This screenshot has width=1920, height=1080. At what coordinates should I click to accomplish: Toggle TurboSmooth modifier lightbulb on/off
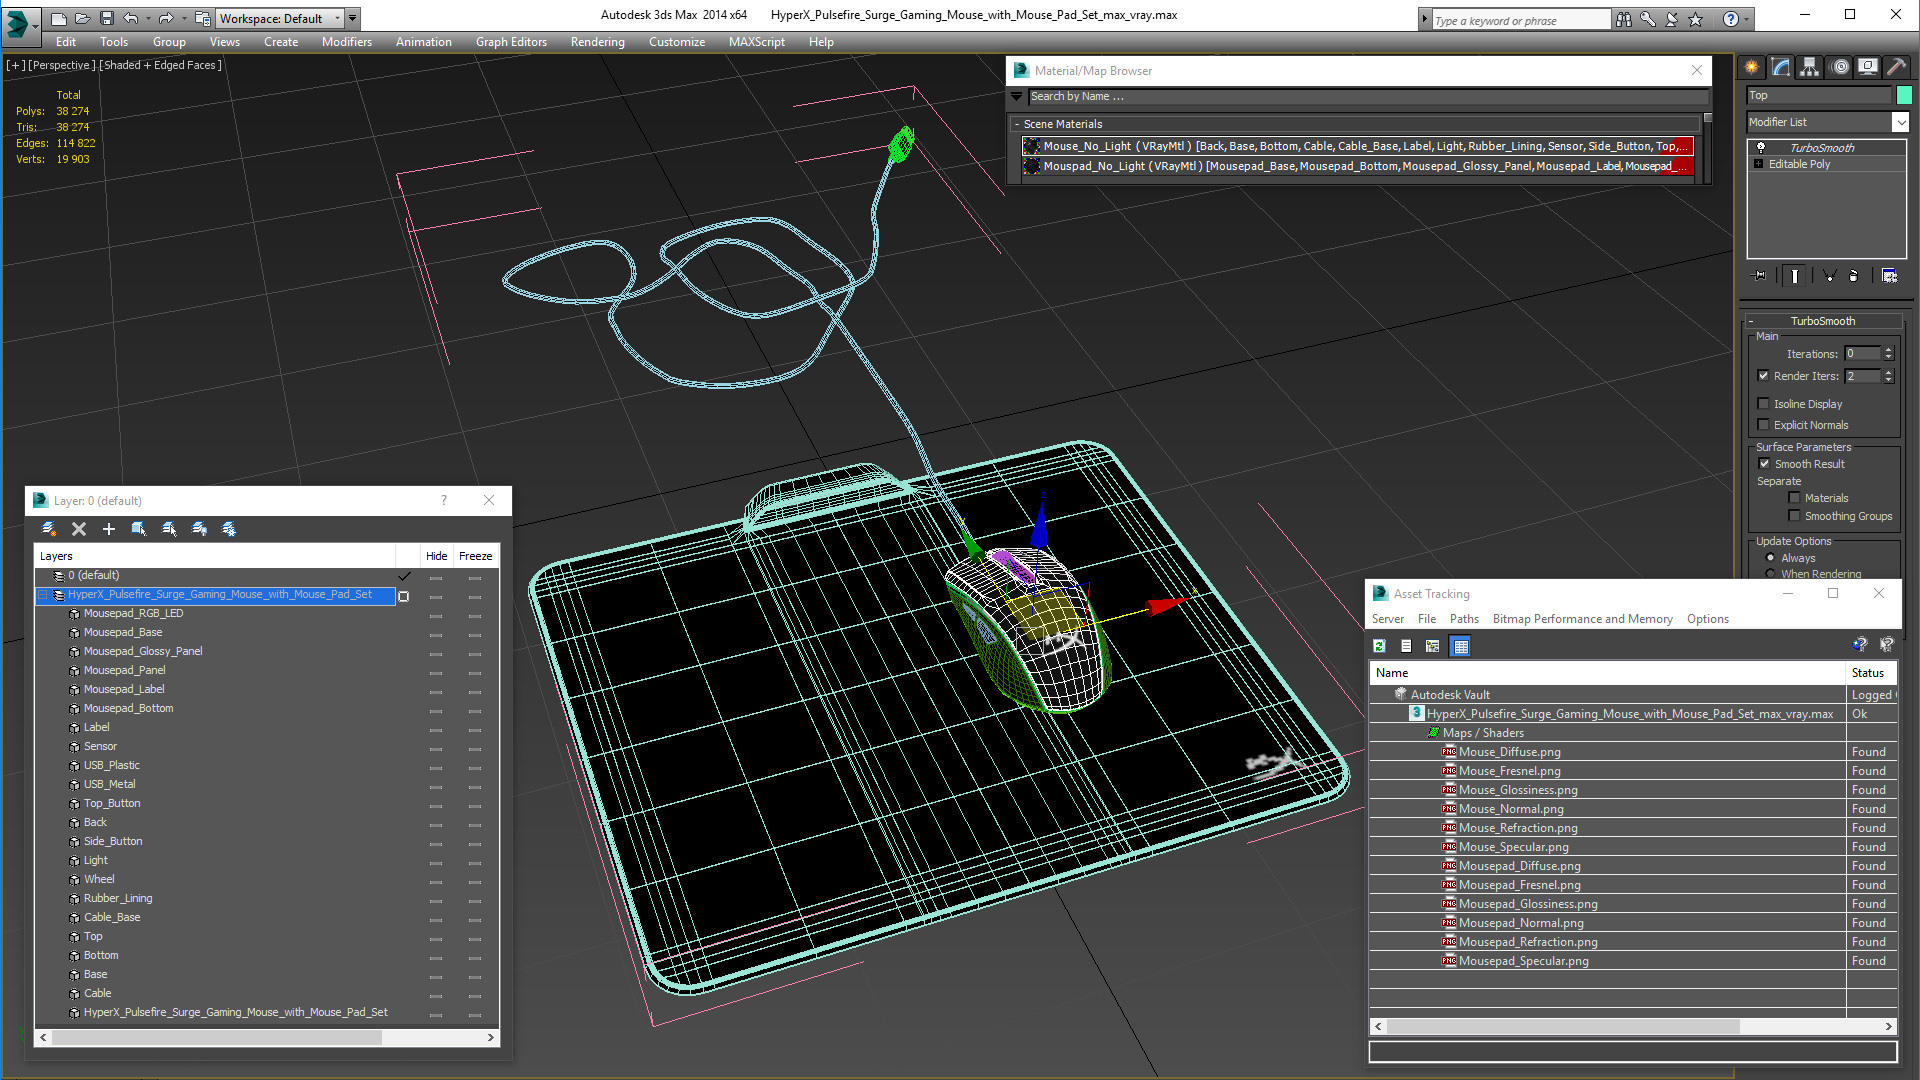(x=1761, y=147)
